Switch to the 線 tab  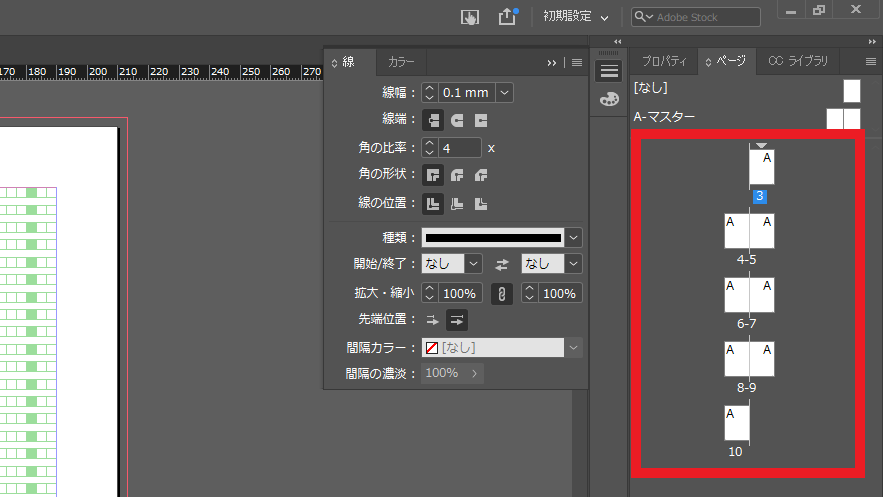coord(349,62)
